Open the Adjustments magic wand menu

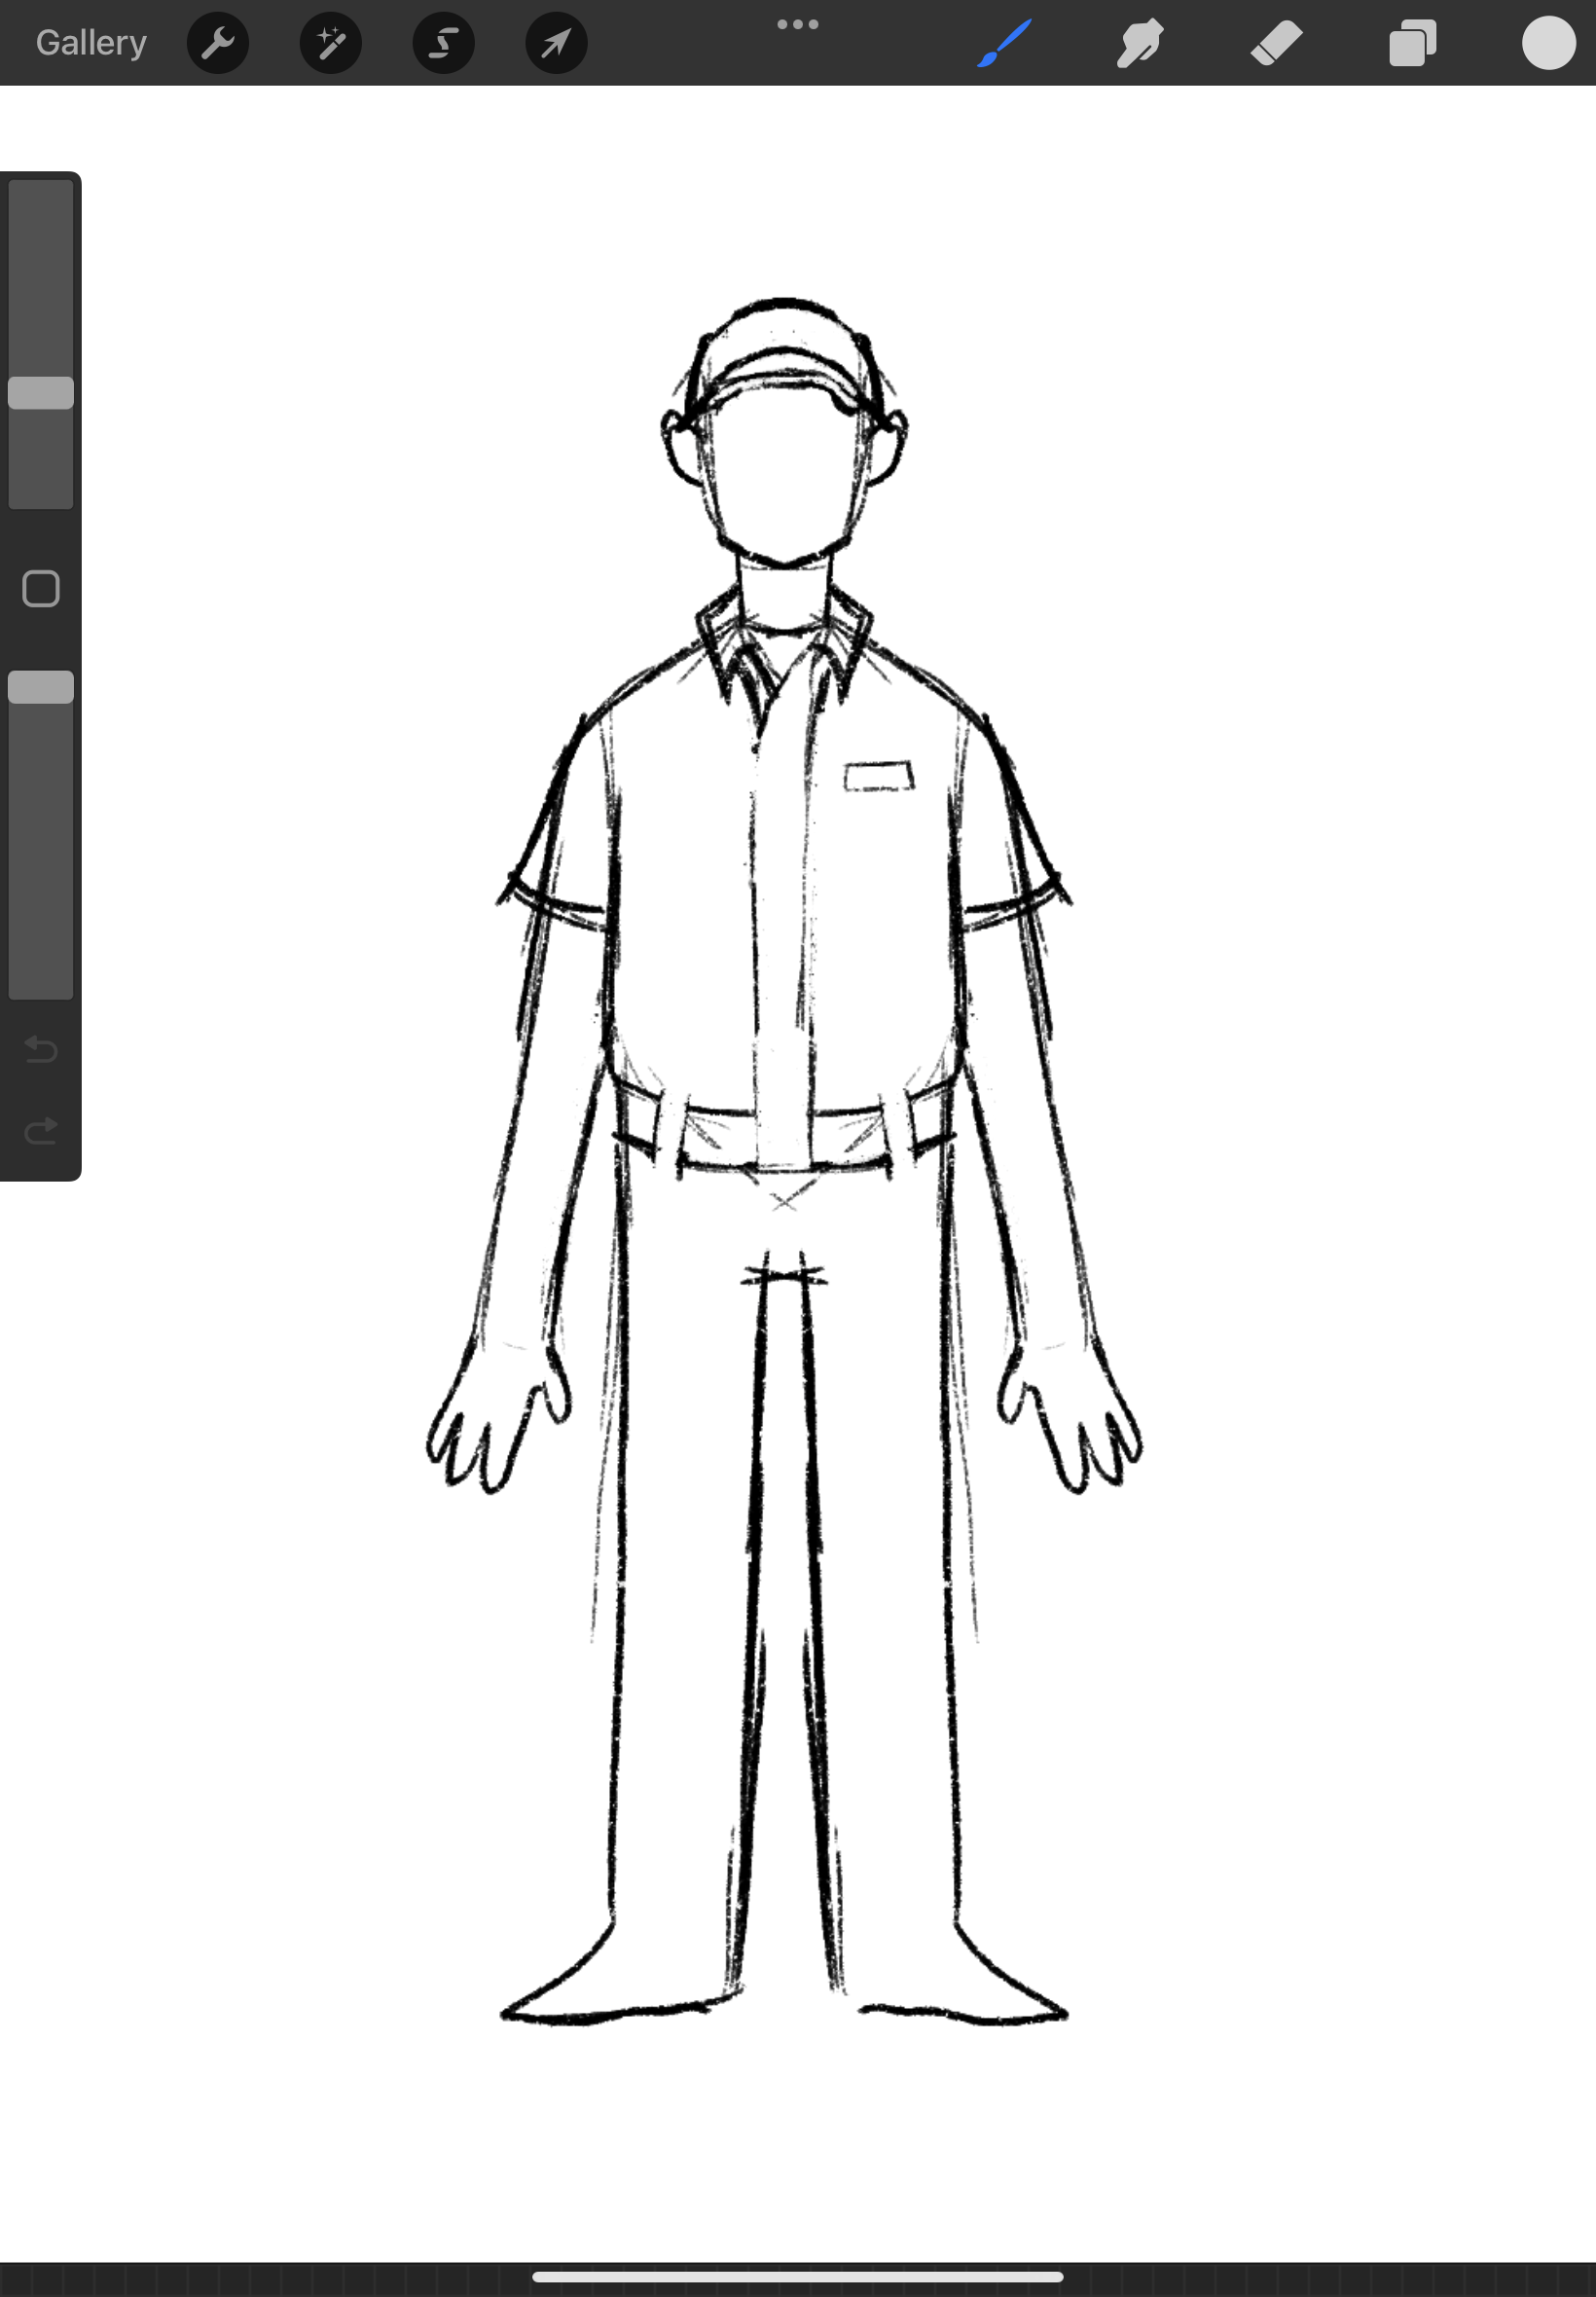(x=331, y=43)
